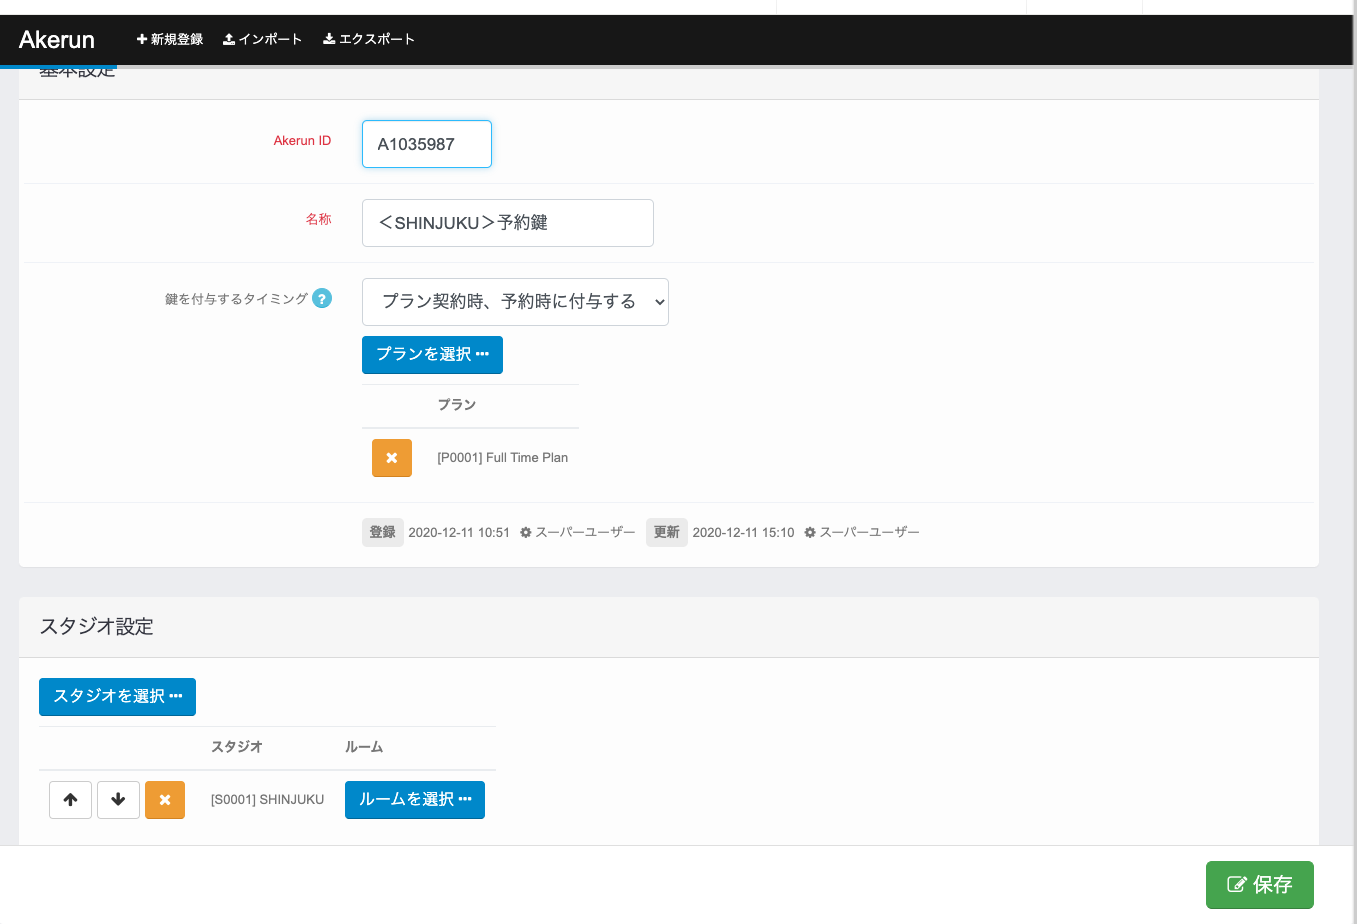The width and height of the screenshot is (1357, 924).
Task: Click the Akerun brand logo
Action: [x=57, y=40]
